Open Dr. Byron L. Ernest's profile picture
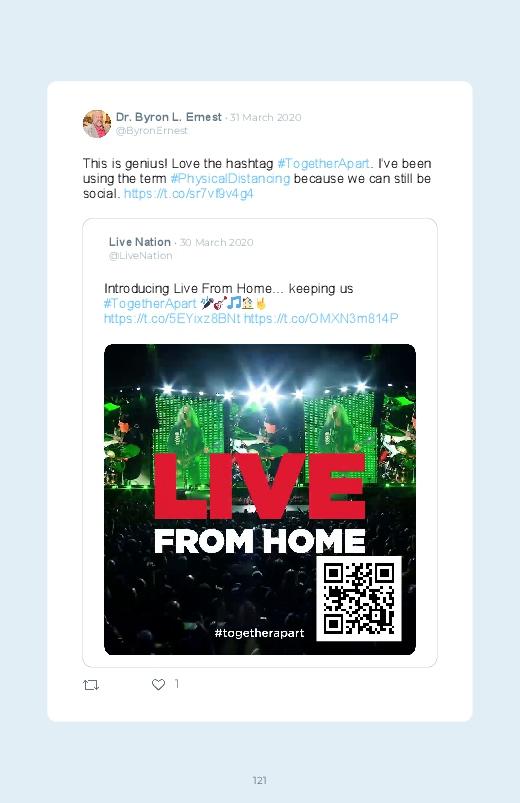 click(97, 124)
